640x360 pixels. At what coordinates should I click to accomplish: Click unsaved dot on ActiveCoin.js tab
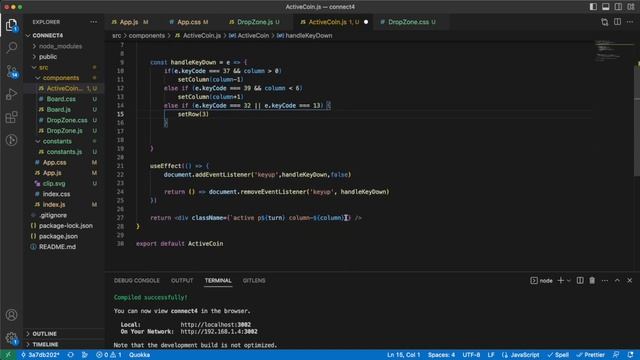(x=366, y=22)
